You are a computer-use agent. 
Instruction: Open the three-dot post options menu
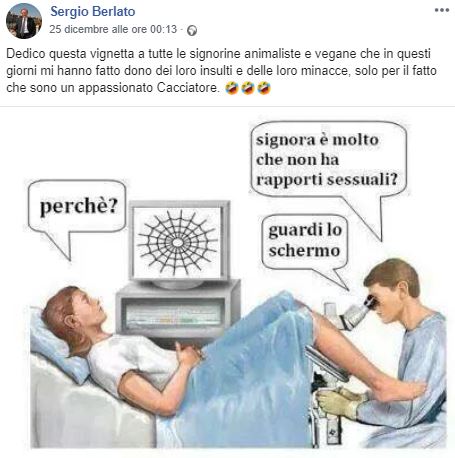pos(442,10)
